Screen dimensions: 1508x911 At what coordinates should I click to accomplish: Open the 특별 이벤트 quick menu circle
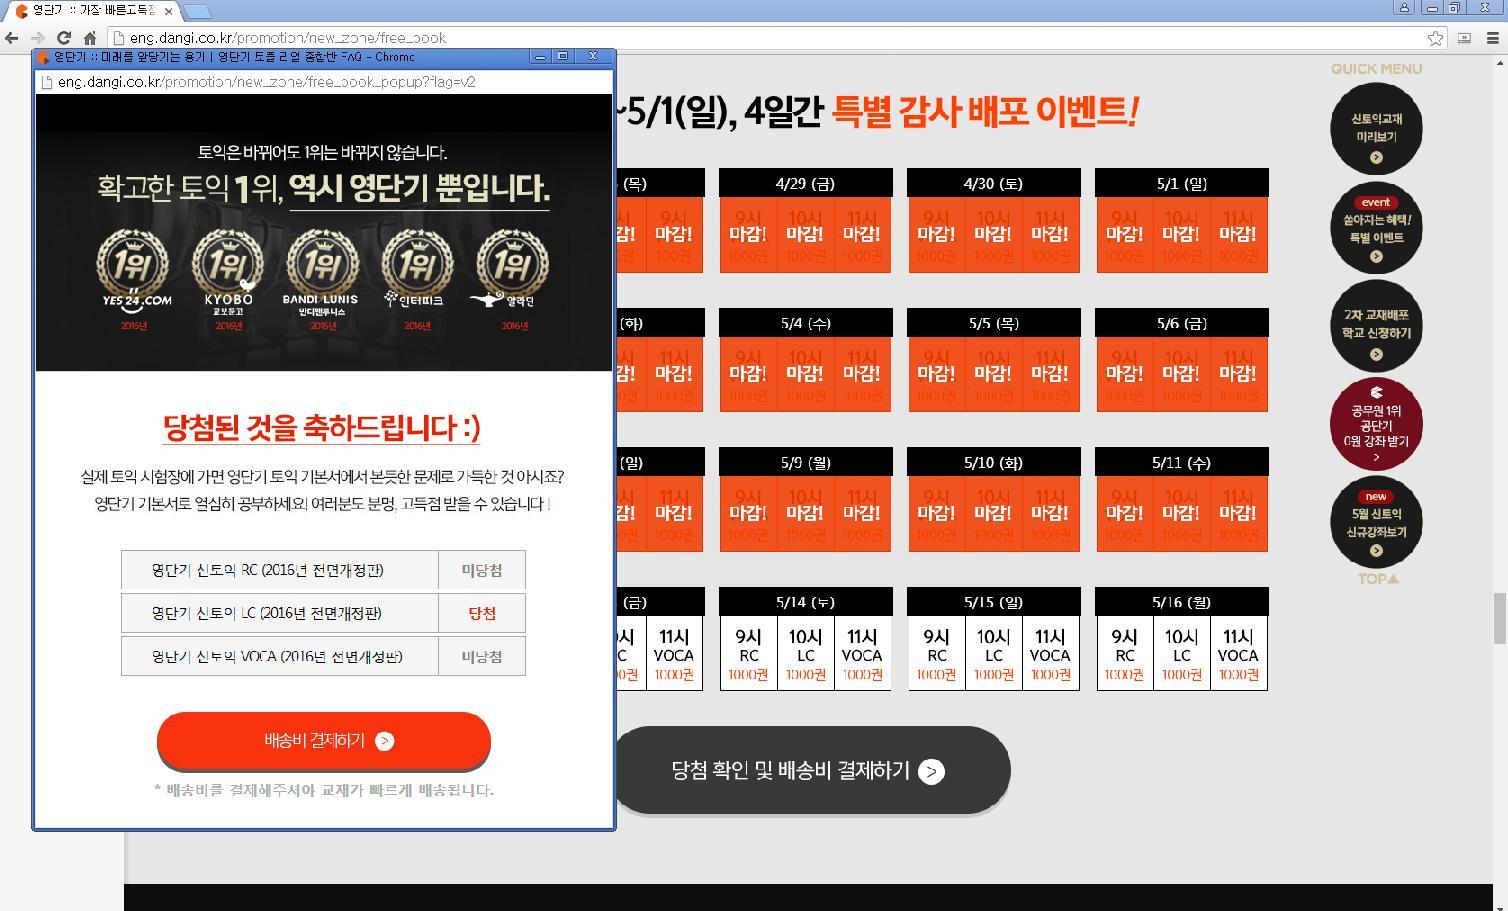tap(1376, 228)
